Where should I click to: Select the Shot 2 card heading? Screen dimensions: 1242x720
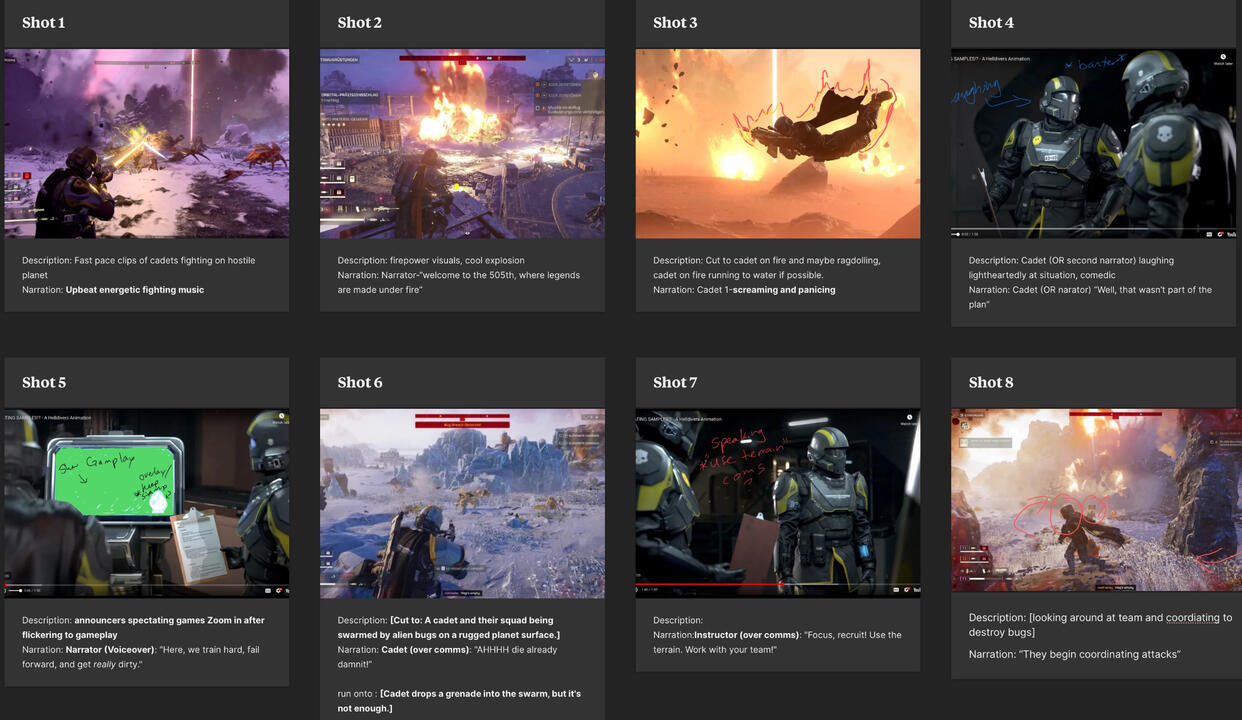click(359, 23)
